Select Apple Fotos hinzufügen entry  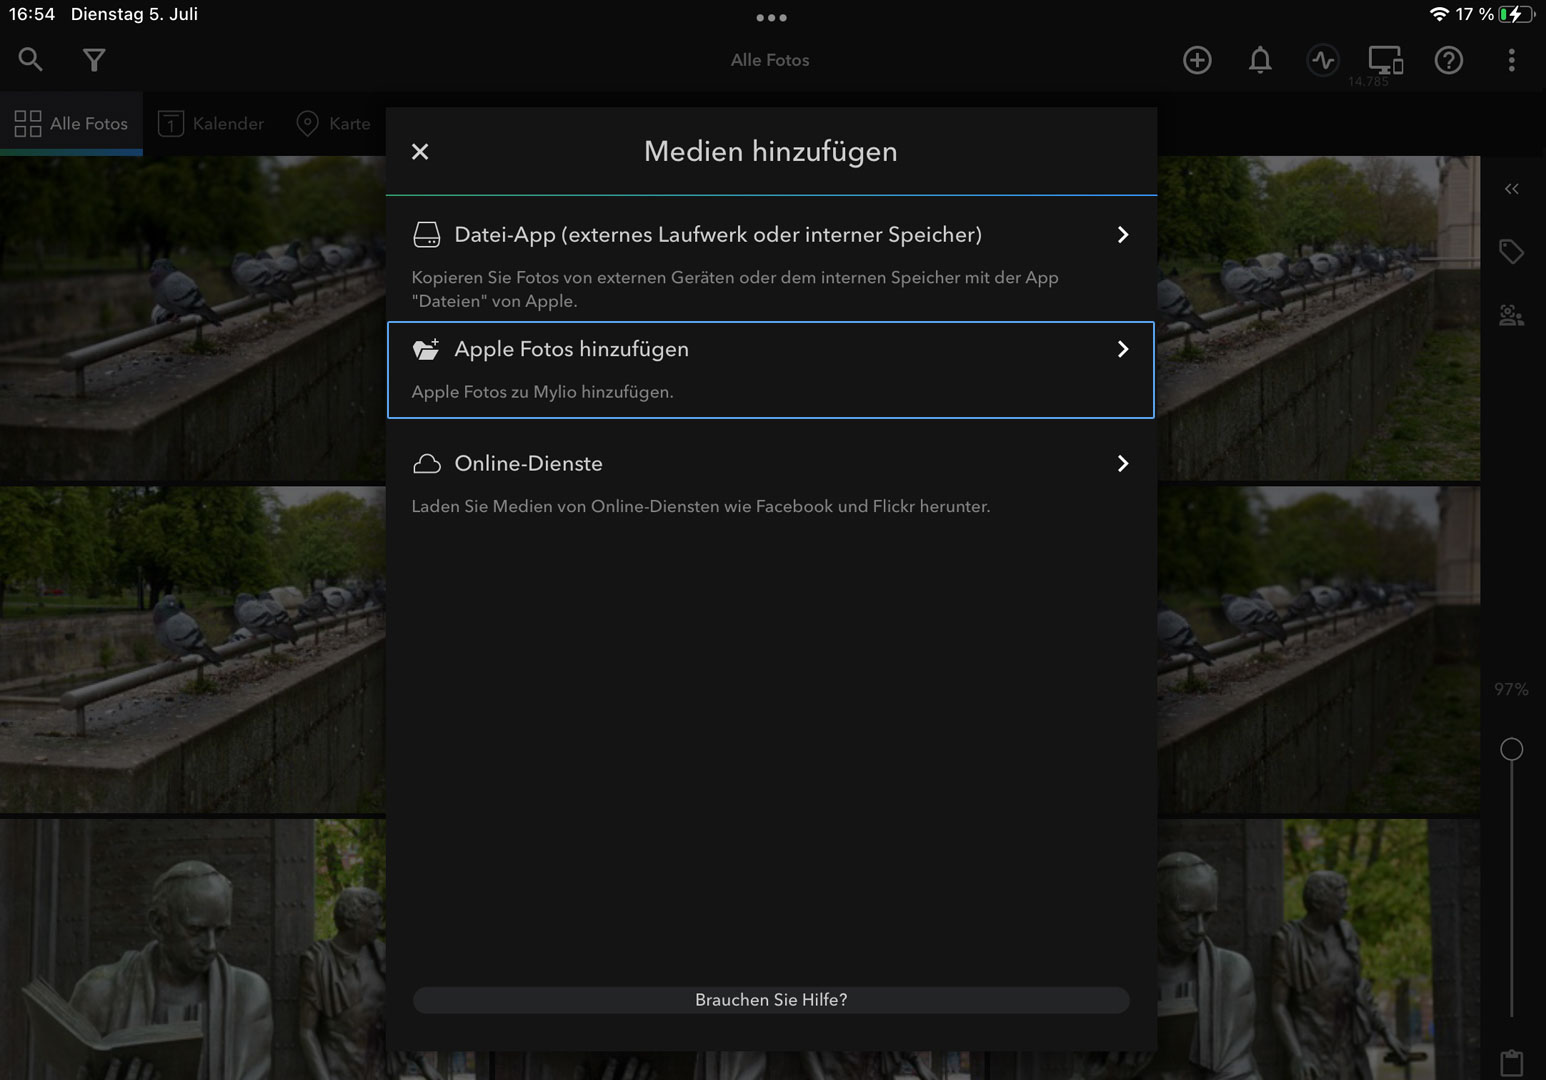point(771,370)
